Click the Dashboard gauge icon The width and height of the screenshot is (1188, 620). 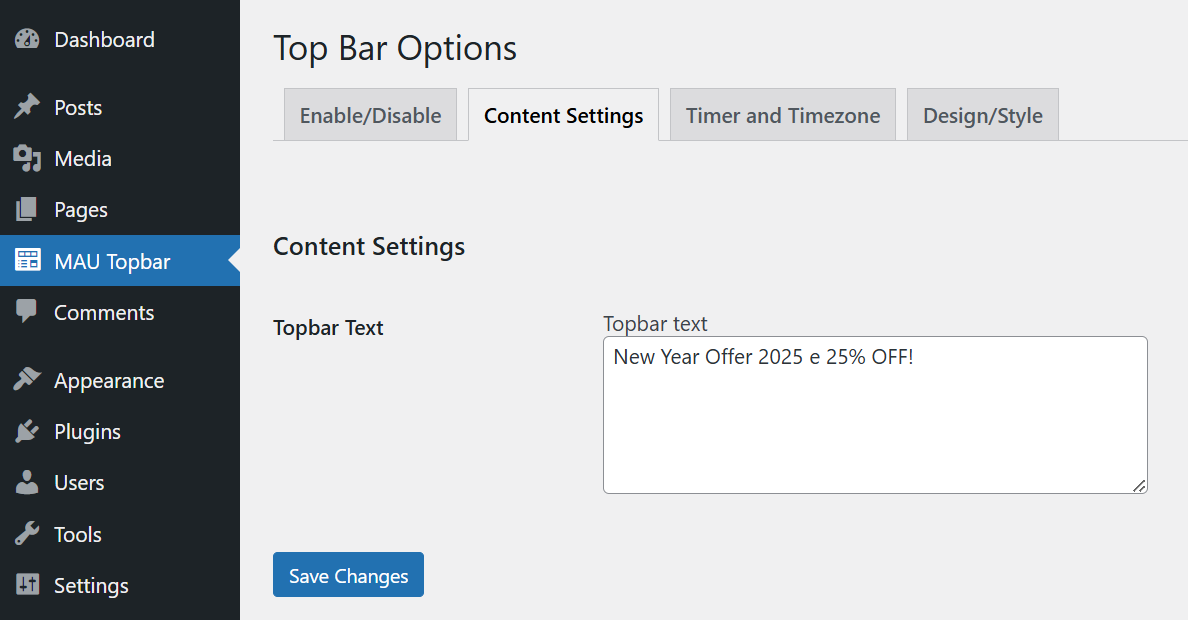[x=27, y=40]
